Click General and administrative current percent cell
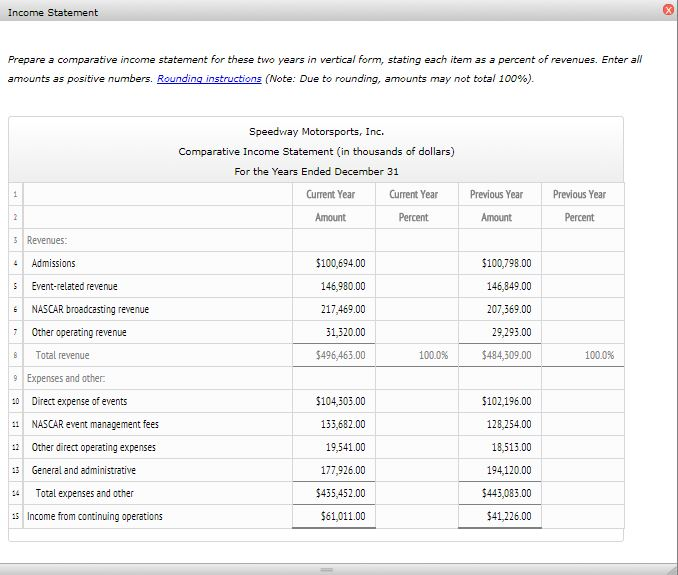Image resolution: width=678 pixels, height=575 pixels. point(417,470)
